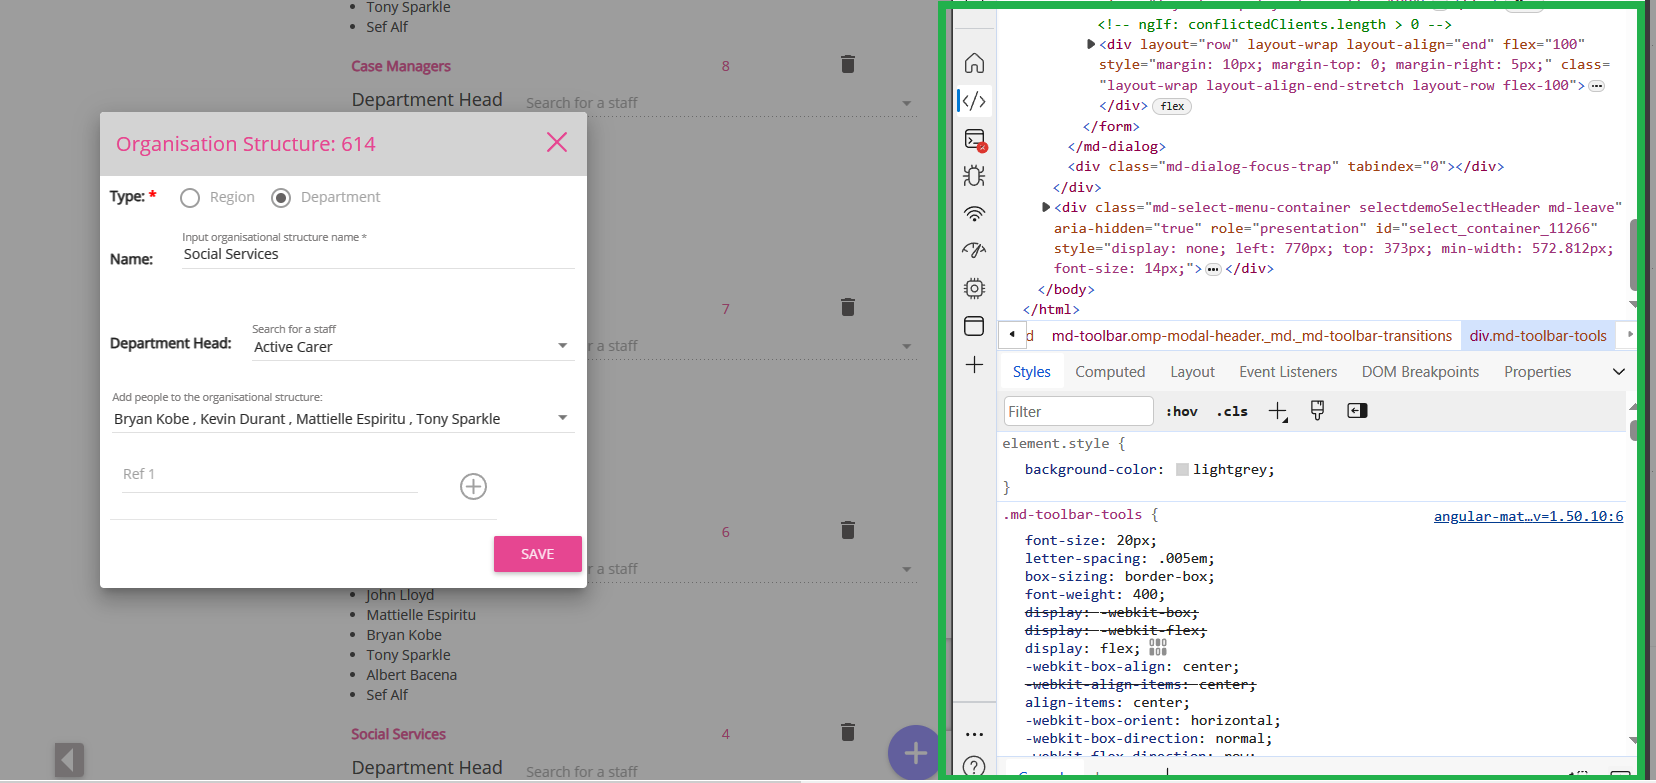1656x783 pixels.
Task: Expand the div layout="row" node
Action: point(1091,44)
